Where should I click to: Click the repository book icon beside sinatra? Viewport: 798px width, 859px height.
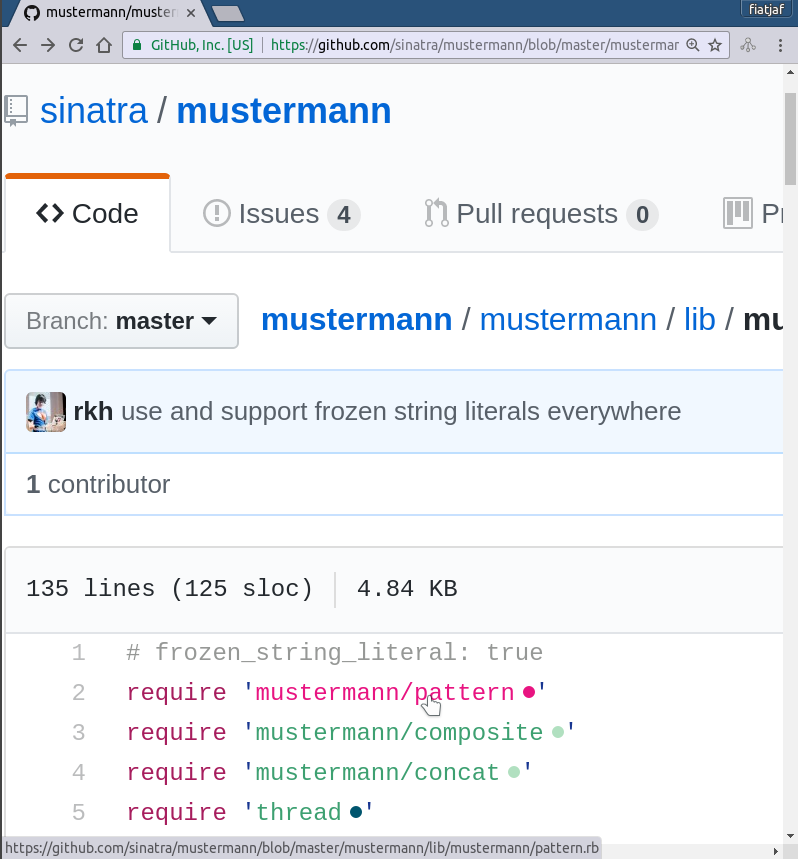tap(16, 111)
